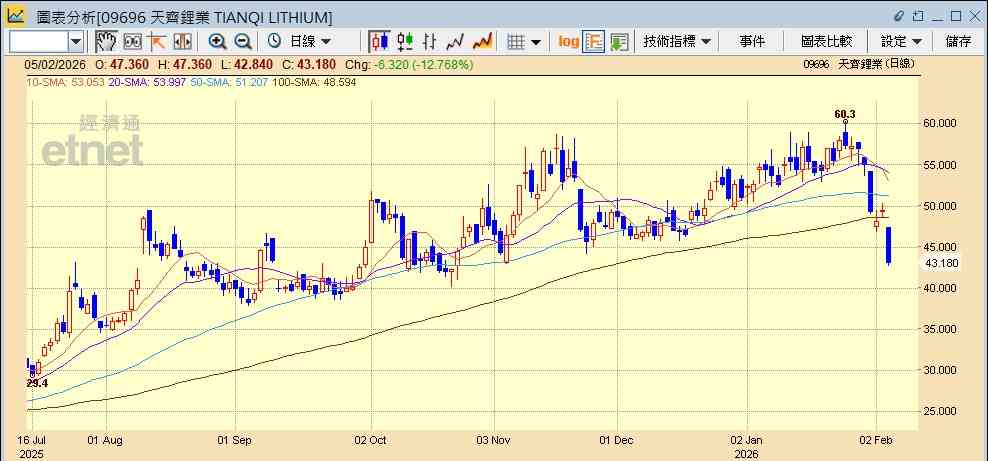
Task: Click the 60.3 high price marker
Action: click(845, 114)
